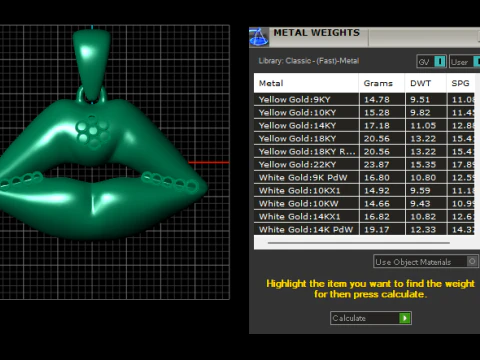Select the Yellow Gold:14KY row

364,125
